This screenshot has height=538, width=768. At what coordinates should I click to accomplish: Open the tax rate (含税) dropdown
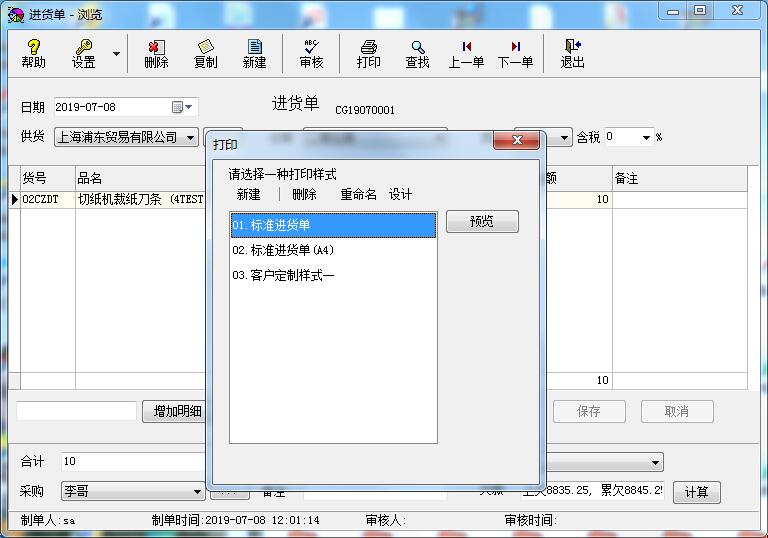pyautogui.click(x=646, y=137)
